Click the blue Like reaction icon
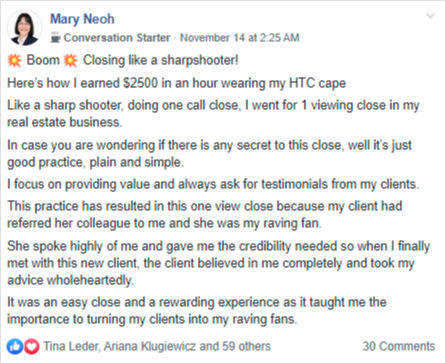Image resolution: width=445 pixels, height=363 pixels. click(15, 346)
